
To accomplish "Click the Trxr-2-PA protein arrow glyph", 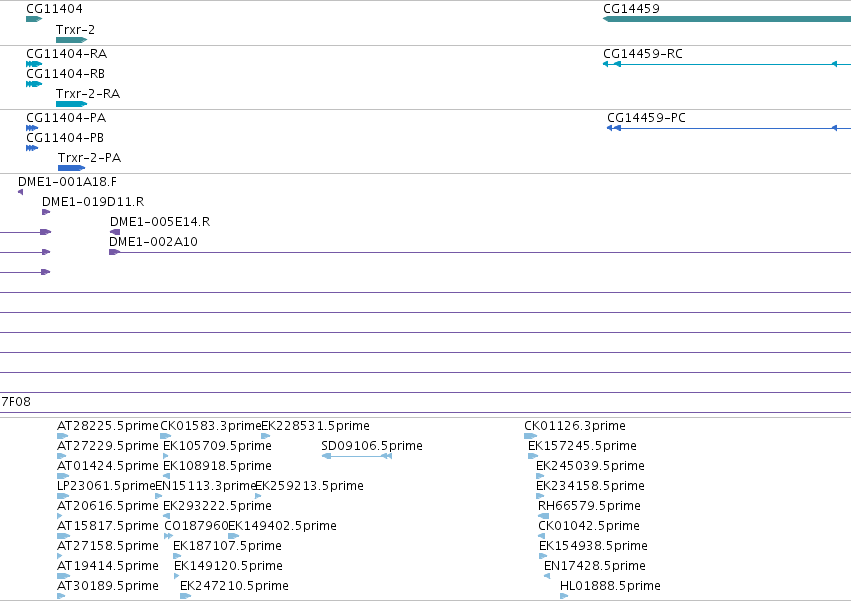I will tap(71, 168).
